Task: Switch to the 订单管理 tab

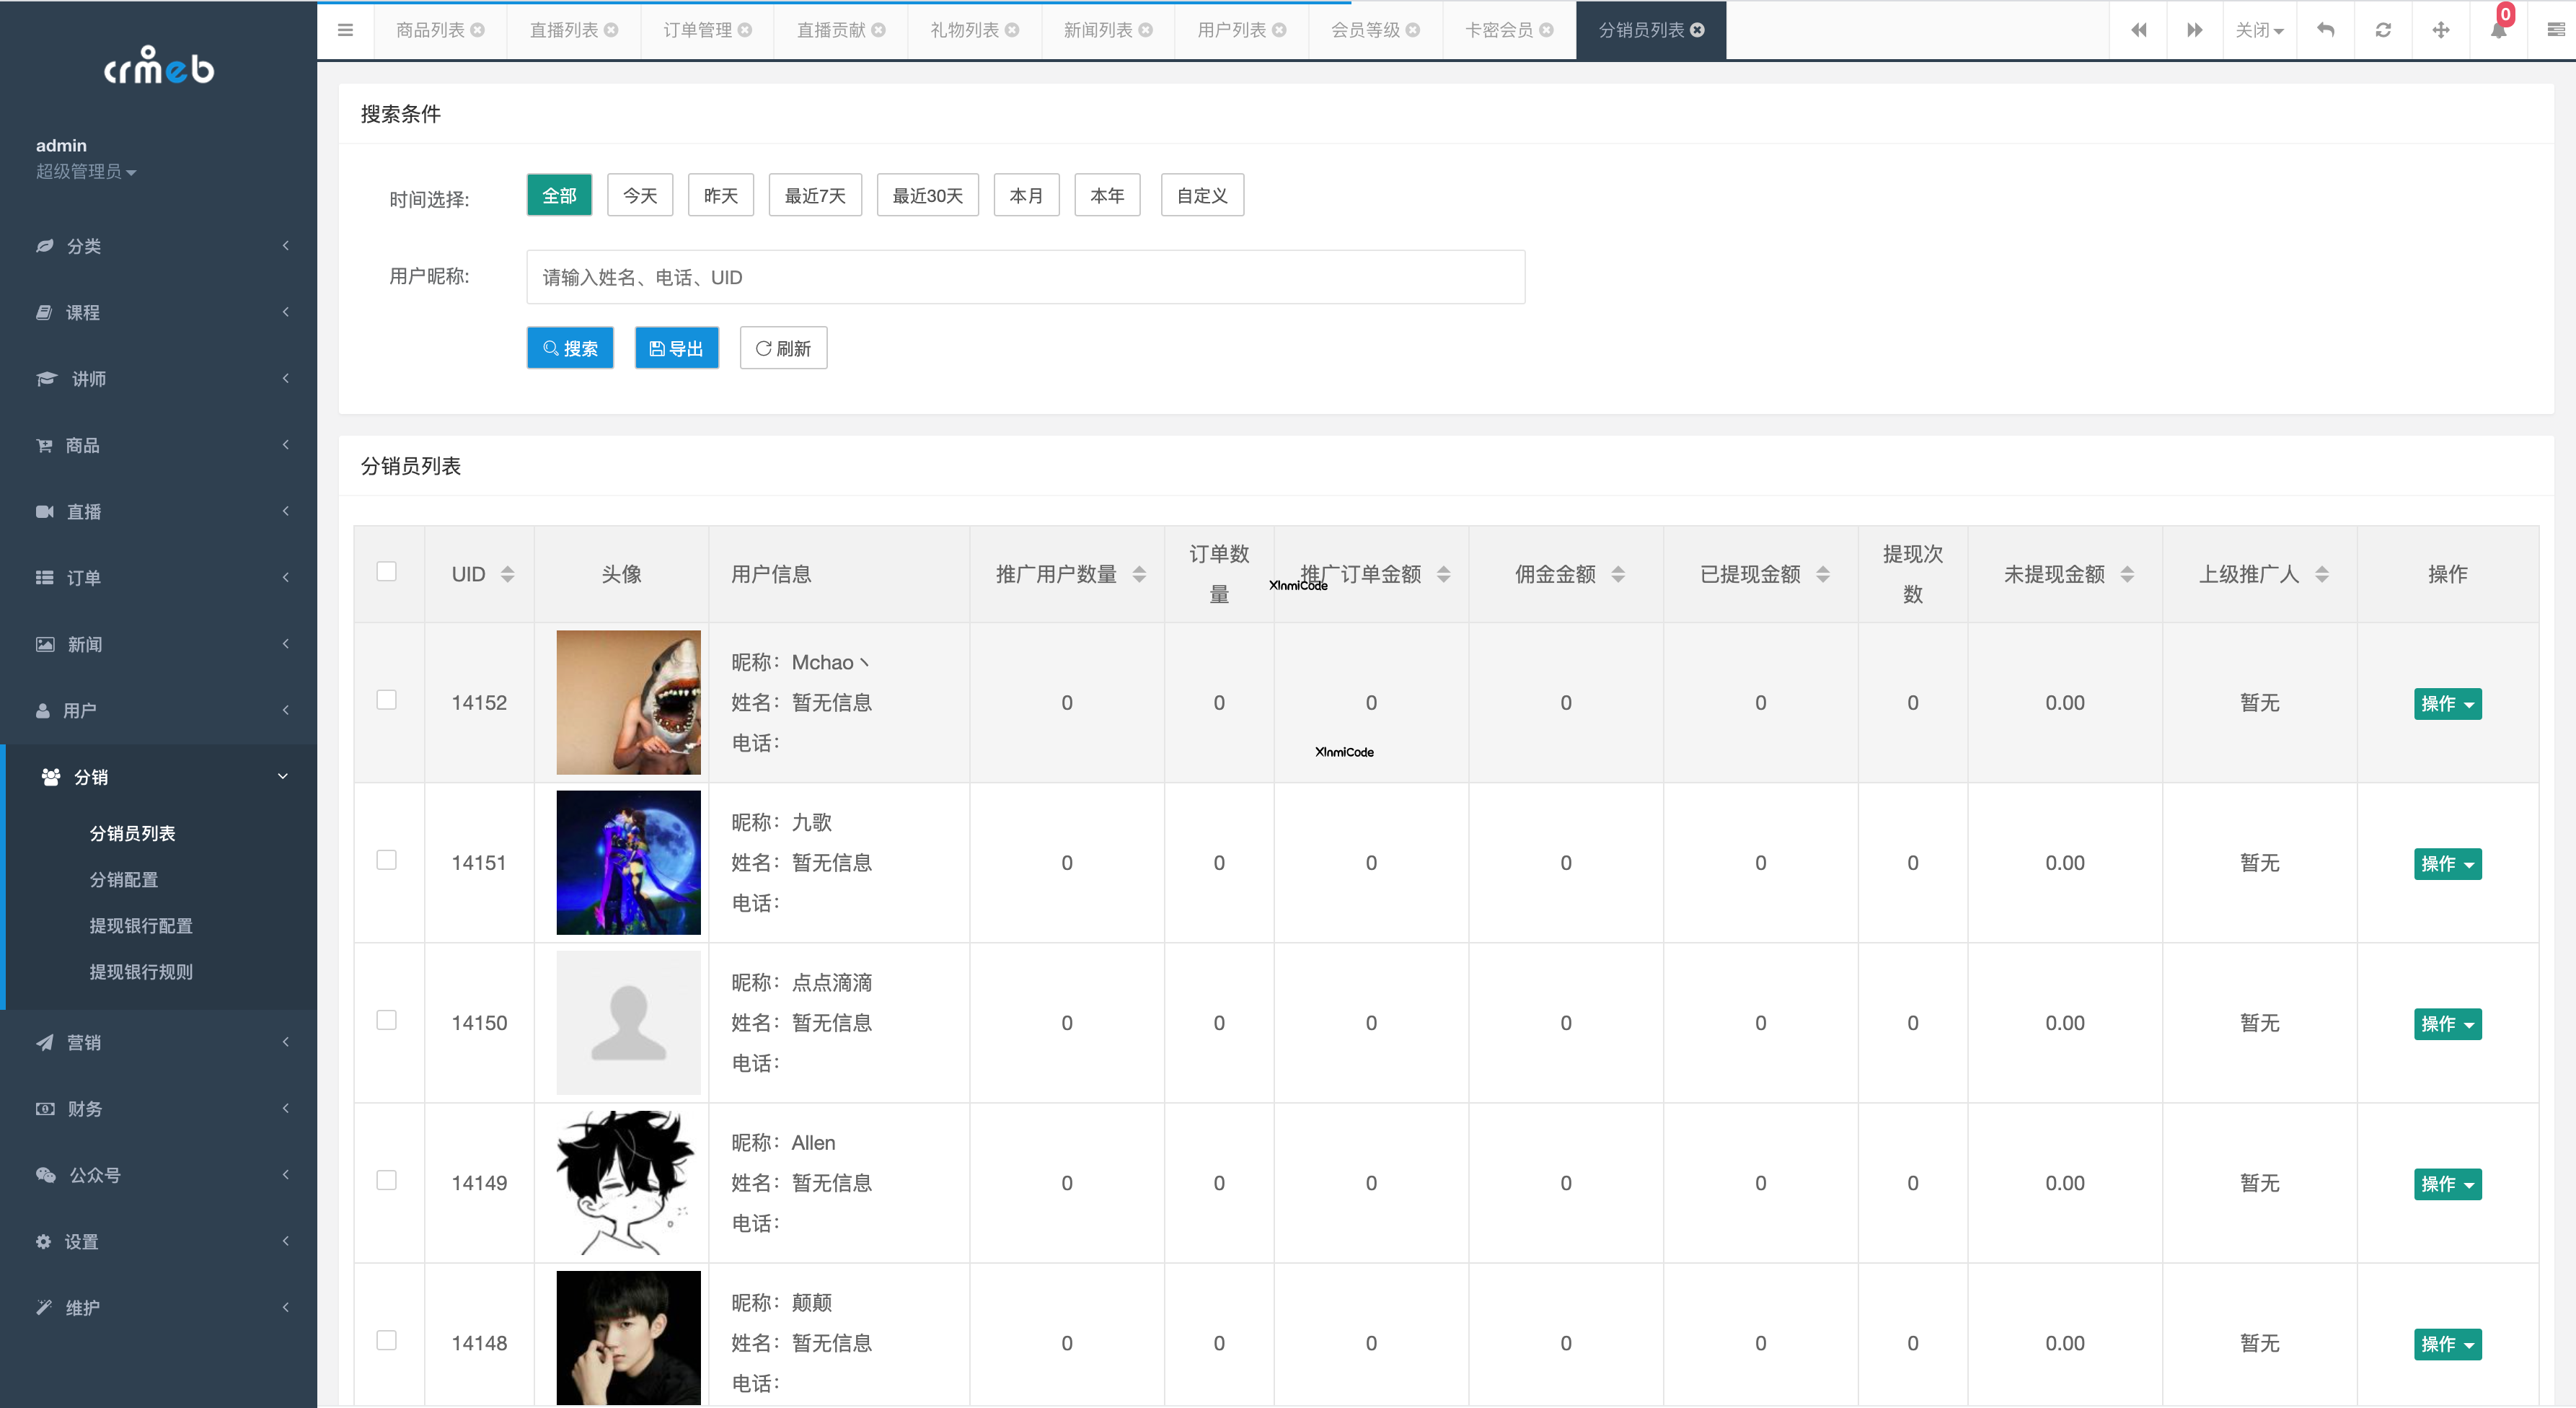Action: (697, 30)
